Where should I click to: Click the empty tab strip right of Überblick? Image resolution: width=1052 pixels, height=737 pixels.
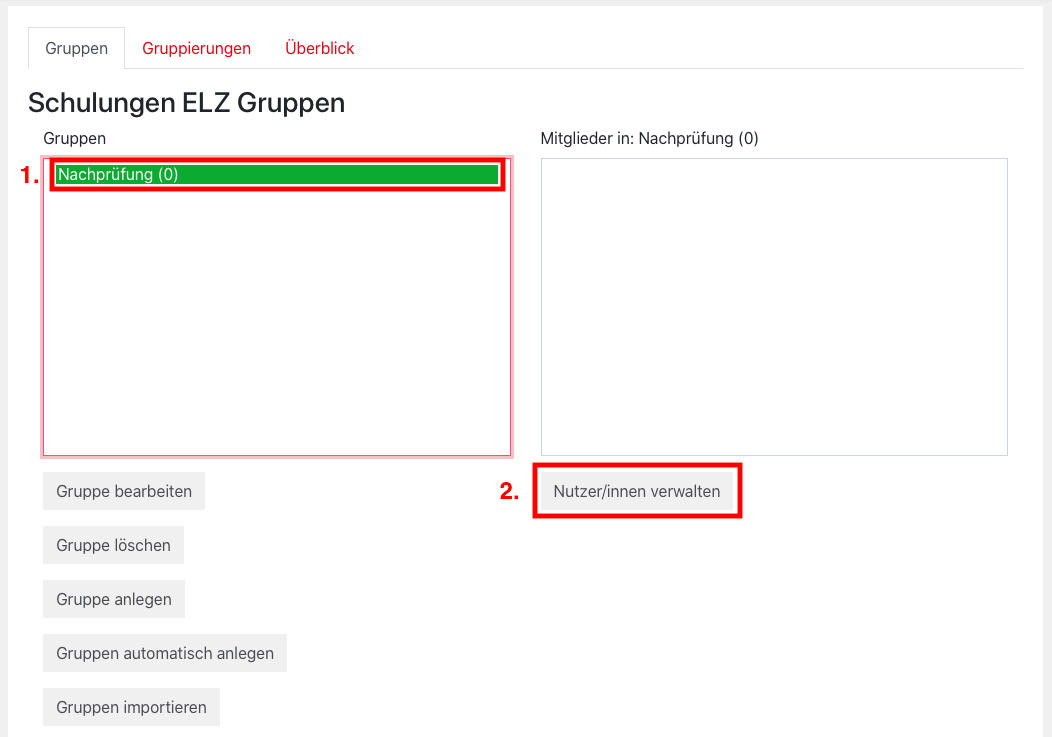click(690, 48)
